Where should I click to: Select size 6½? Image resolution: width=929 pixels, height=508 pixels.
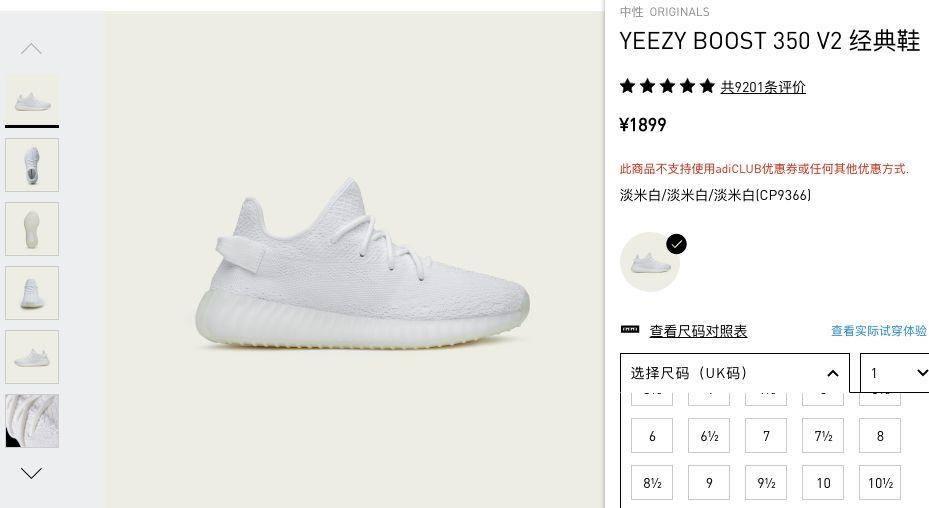(x=709, y=436)
